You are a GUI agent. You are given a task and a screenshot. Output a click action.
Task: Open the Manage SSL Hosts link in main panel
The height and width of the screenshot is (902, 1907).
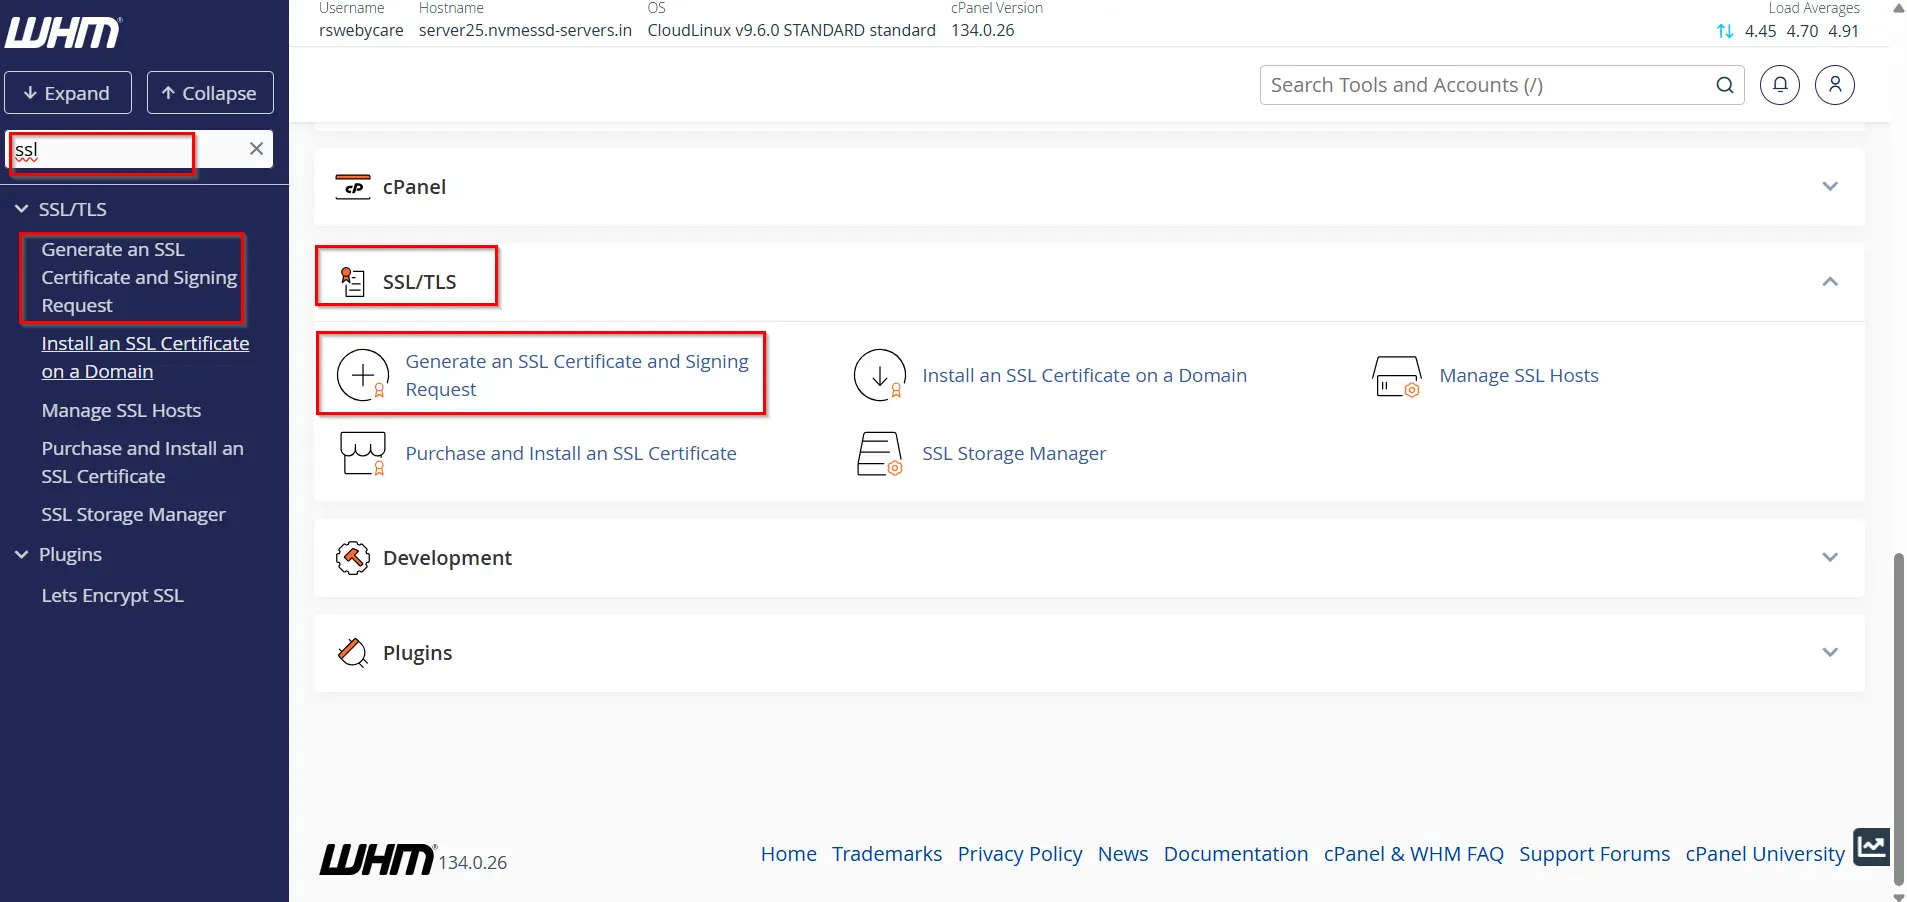[1519, 376]
